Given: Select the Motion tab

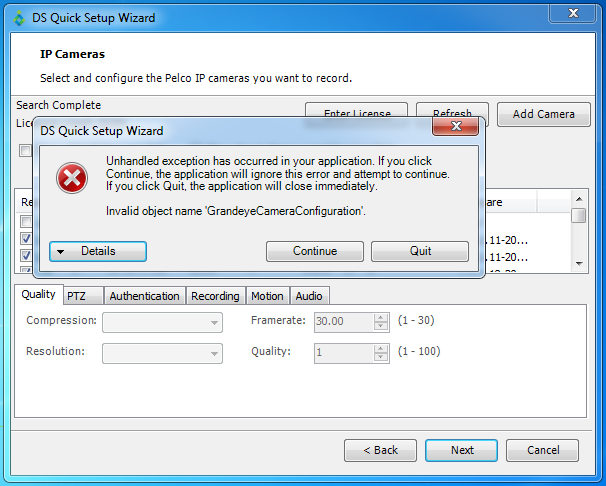Looking at the screenshot, I should (x=267, y=296).
